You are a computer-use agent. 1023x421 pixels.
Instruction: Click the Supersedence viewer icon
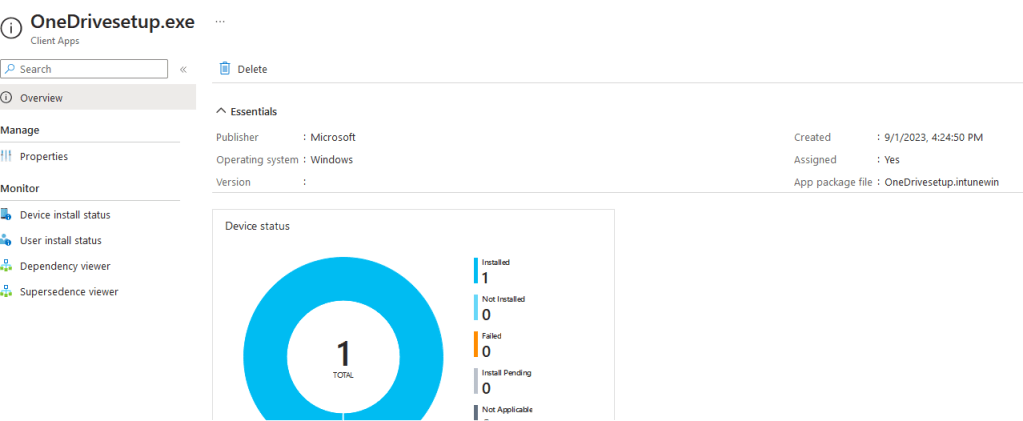click(x=7, y=292)
